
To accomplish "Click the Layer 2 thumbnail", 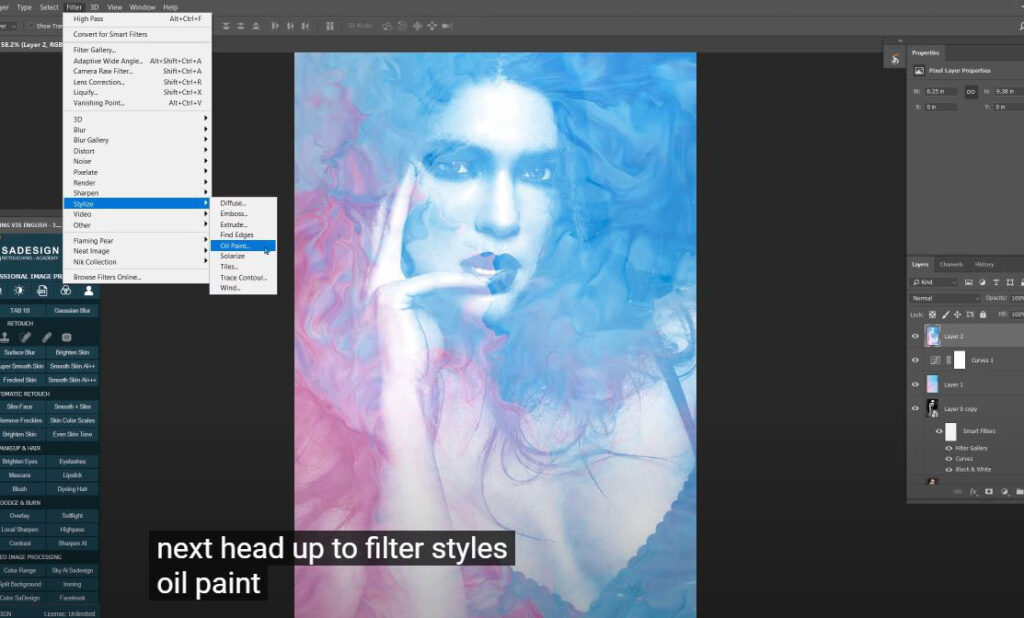I will tap(934, 337).
